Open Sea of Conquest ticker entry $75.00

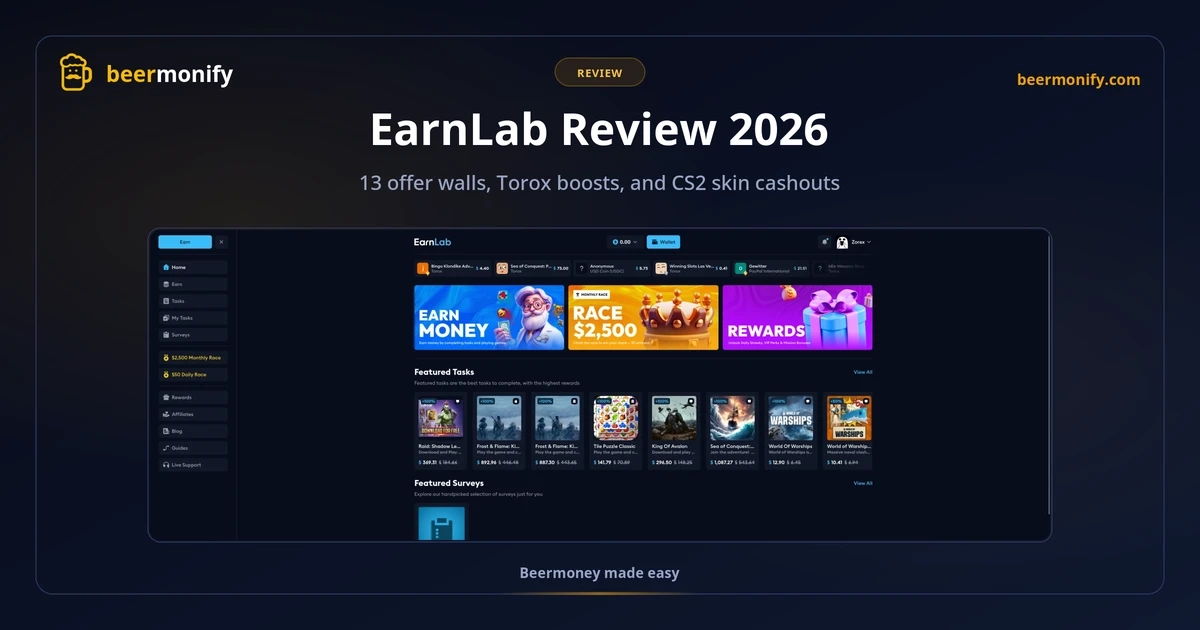(x=532, y=268)
